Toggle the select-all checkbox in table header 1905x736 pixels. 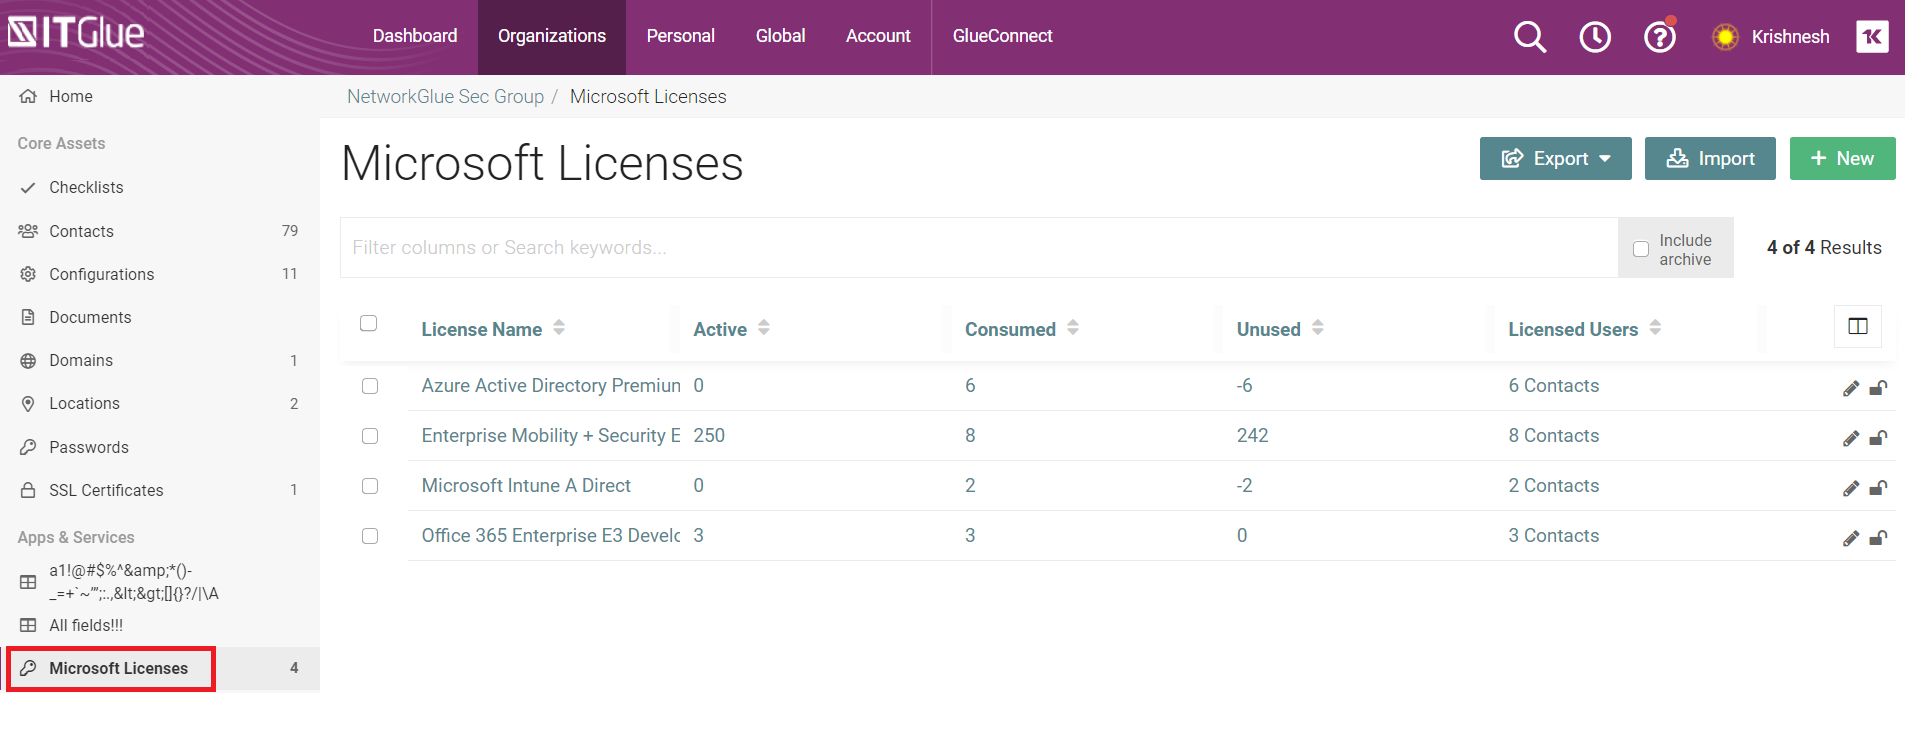[x=369, y=323]
